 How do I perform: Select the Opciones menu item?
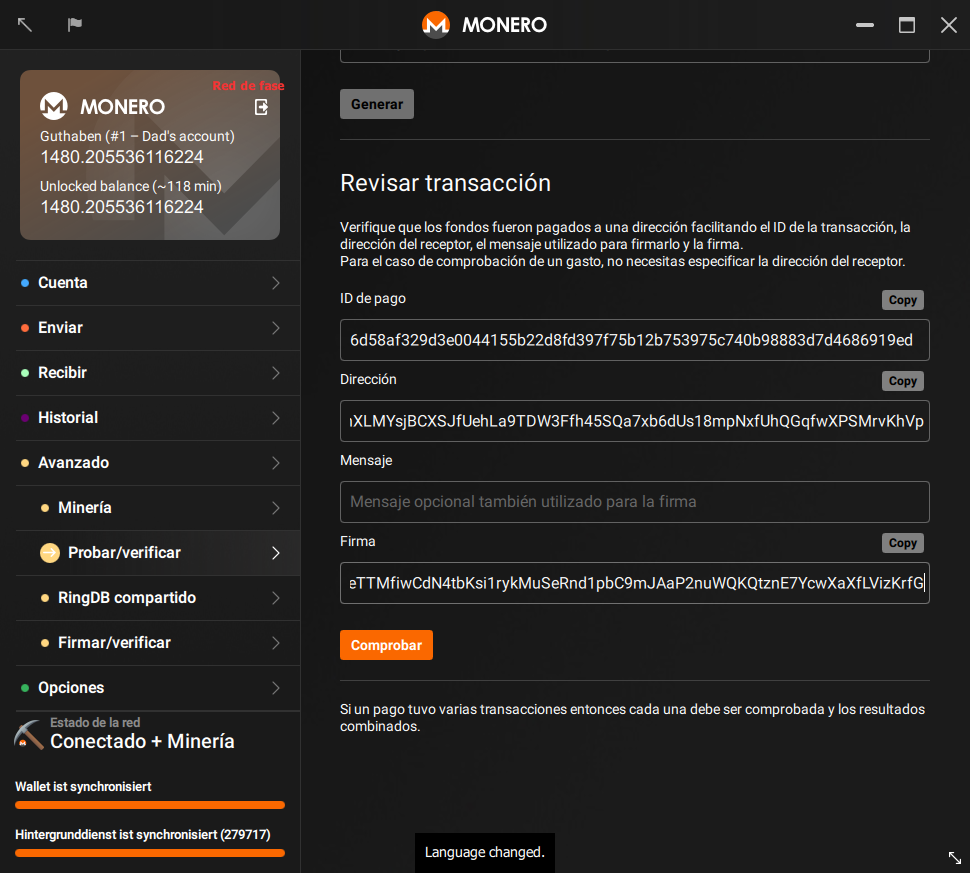(158, 688)
